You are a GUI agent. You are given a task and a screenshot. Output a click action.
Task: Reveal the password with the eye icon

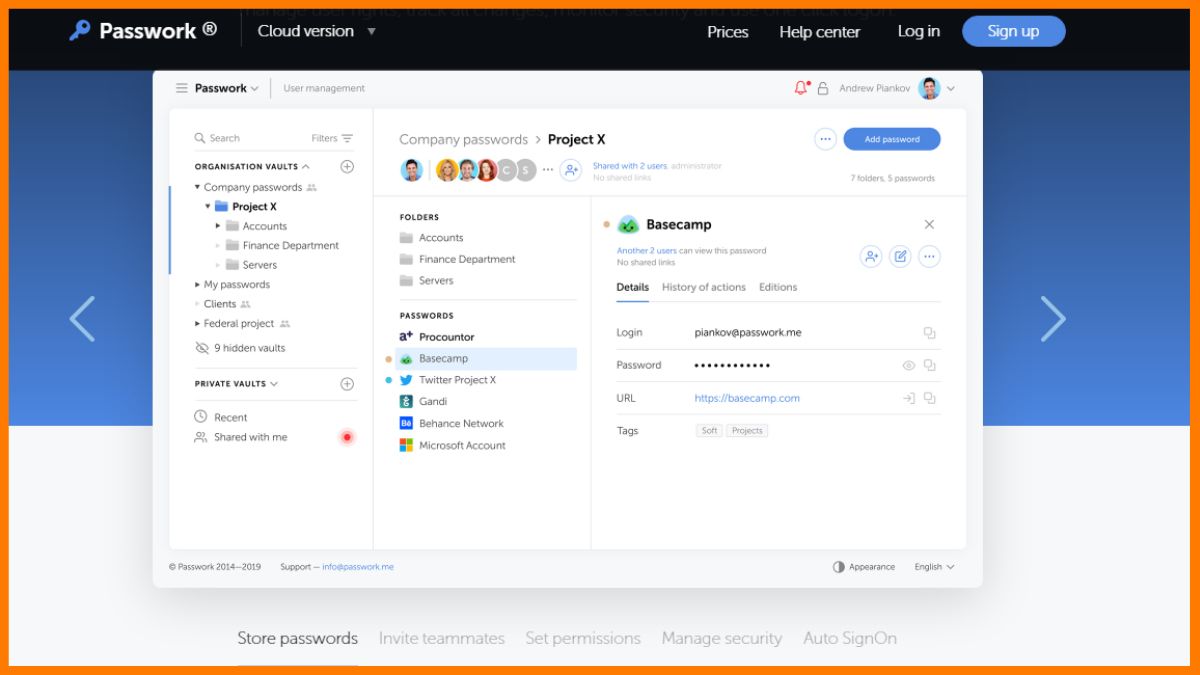click(x=909, y=366)
